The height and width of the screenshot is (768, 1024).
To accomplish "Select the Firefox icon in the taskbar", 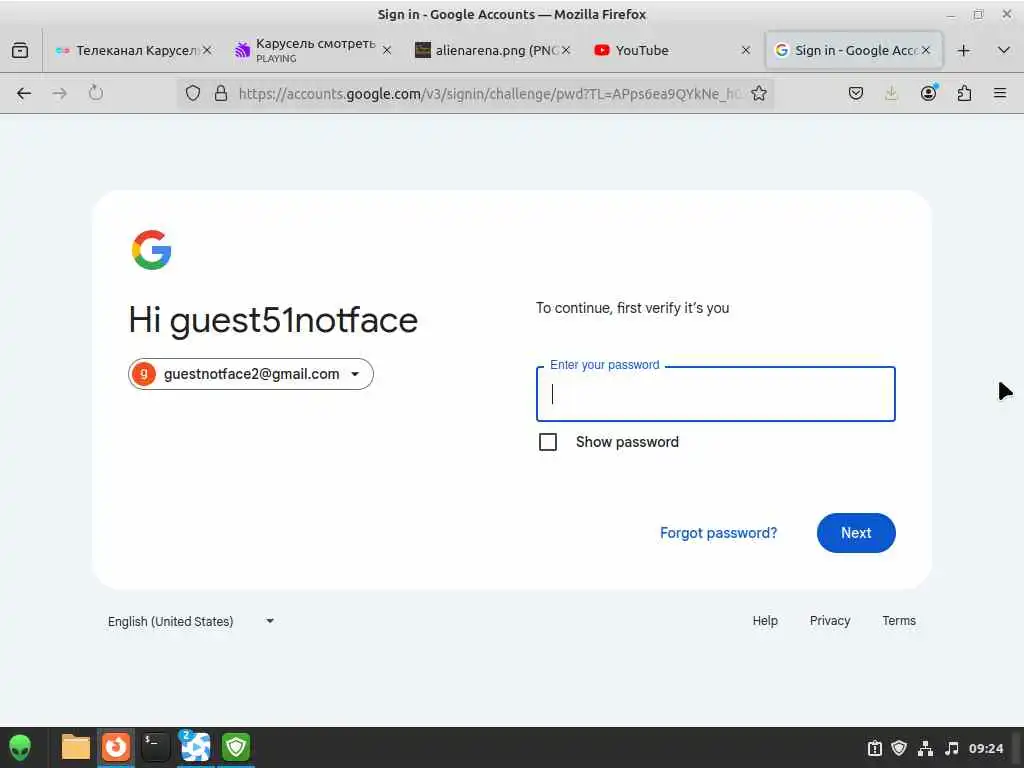I will (x=116, y=747).
